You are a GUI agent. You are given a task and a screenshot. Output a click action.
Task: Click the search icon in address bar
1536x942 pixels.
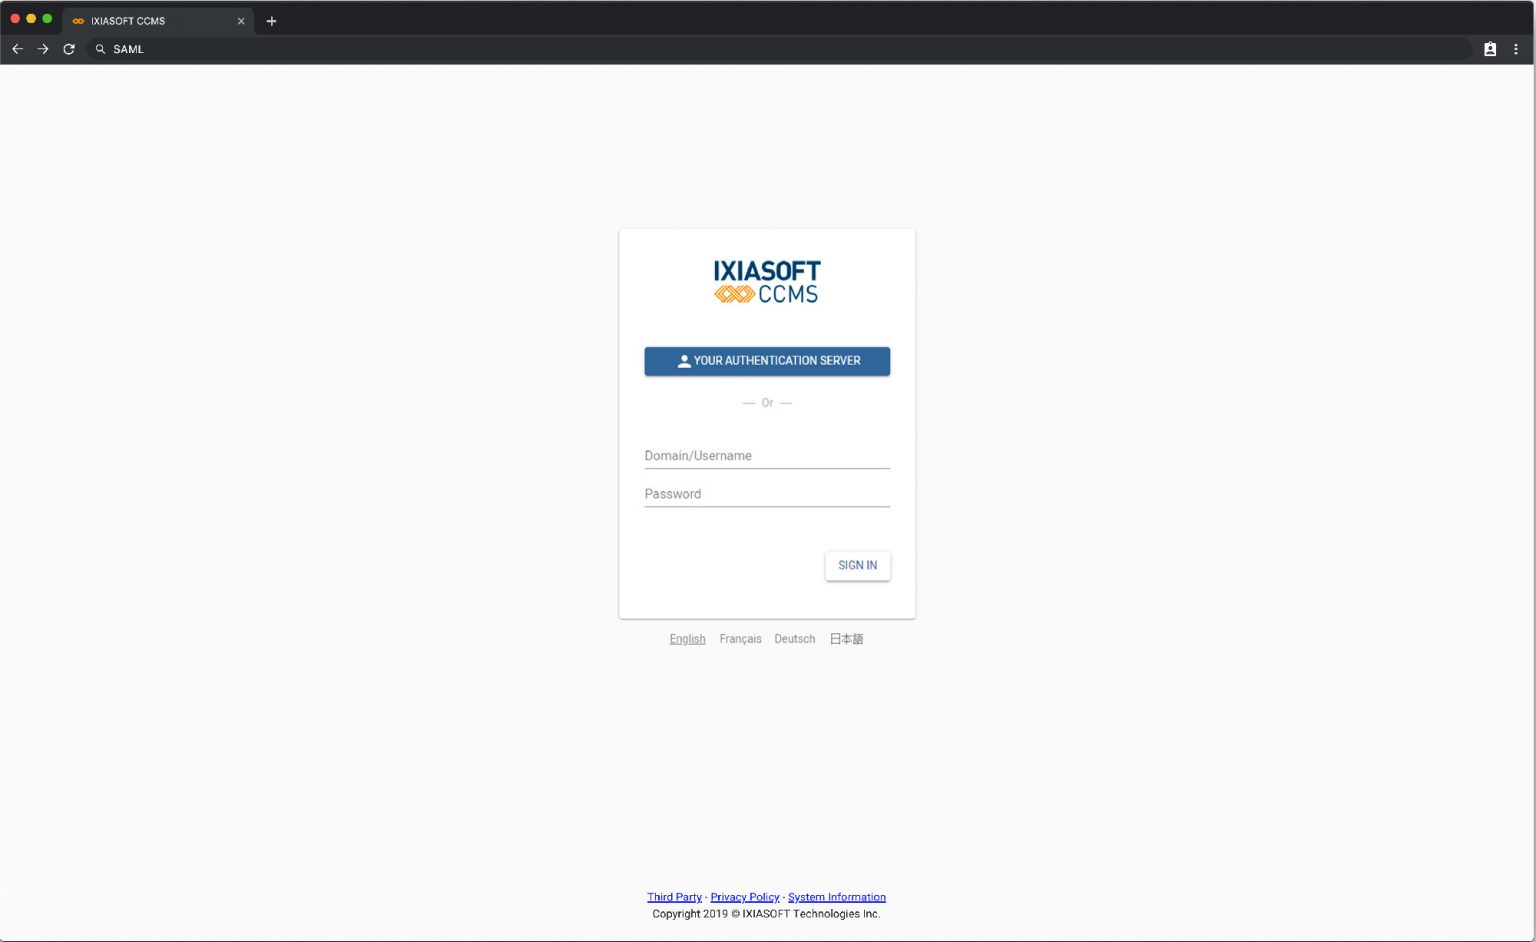(100, 49)
